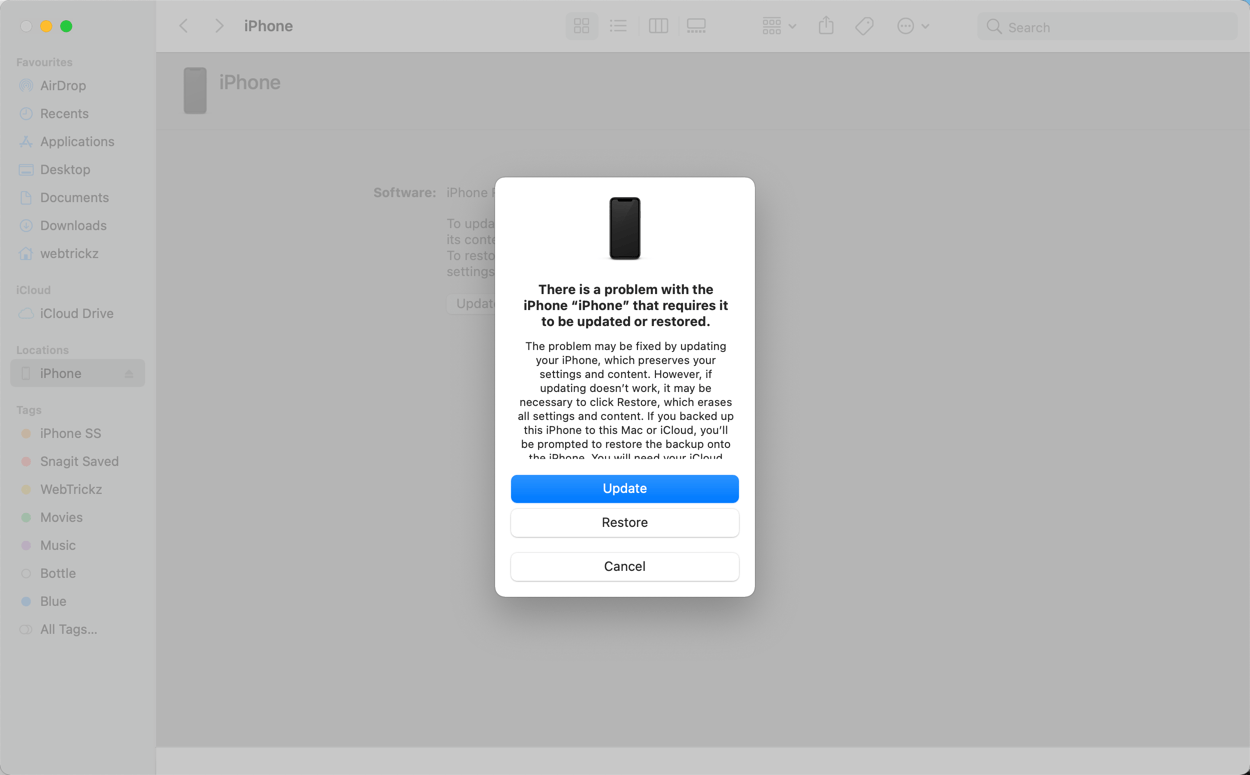Open iCloud Drive from the sidebar

click(x=76, y=314)
